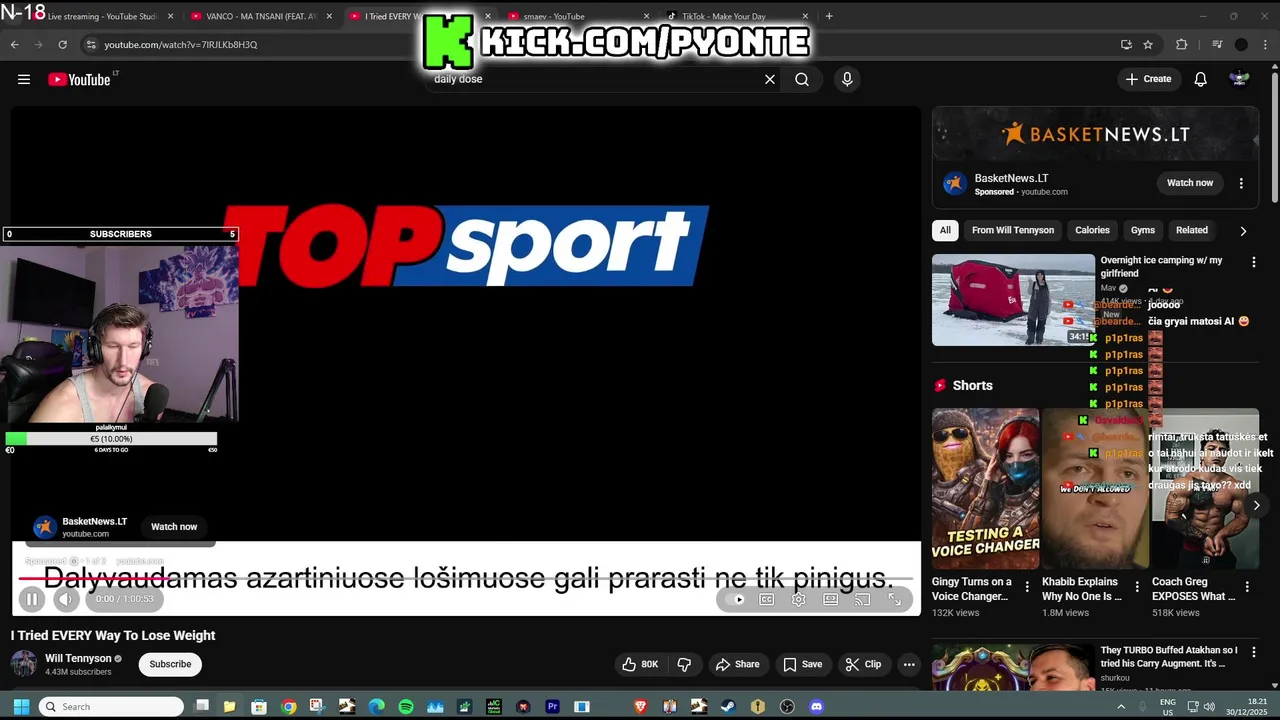Save the video to a playlist
Image resolution: width=1280 pixels, height=720 pixels.
pos(802,664)
